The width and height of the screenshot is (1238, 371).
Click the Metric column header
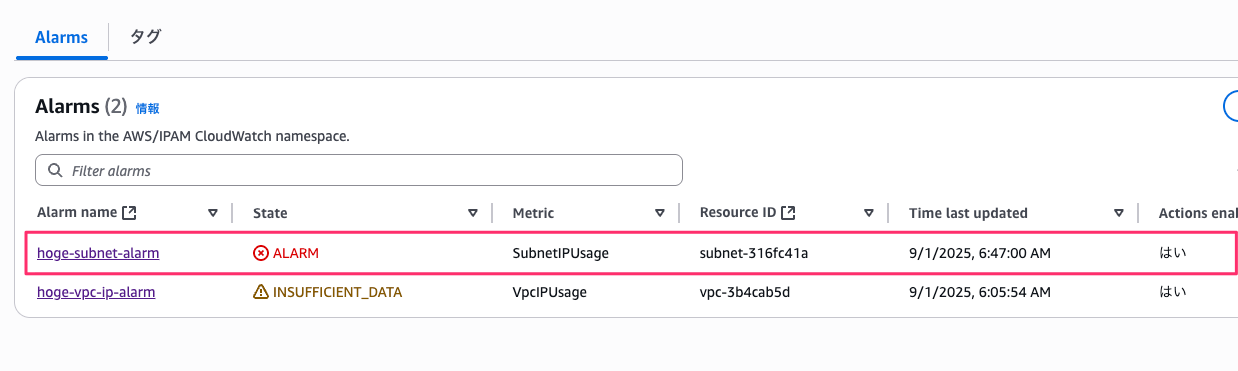point(533,213)
